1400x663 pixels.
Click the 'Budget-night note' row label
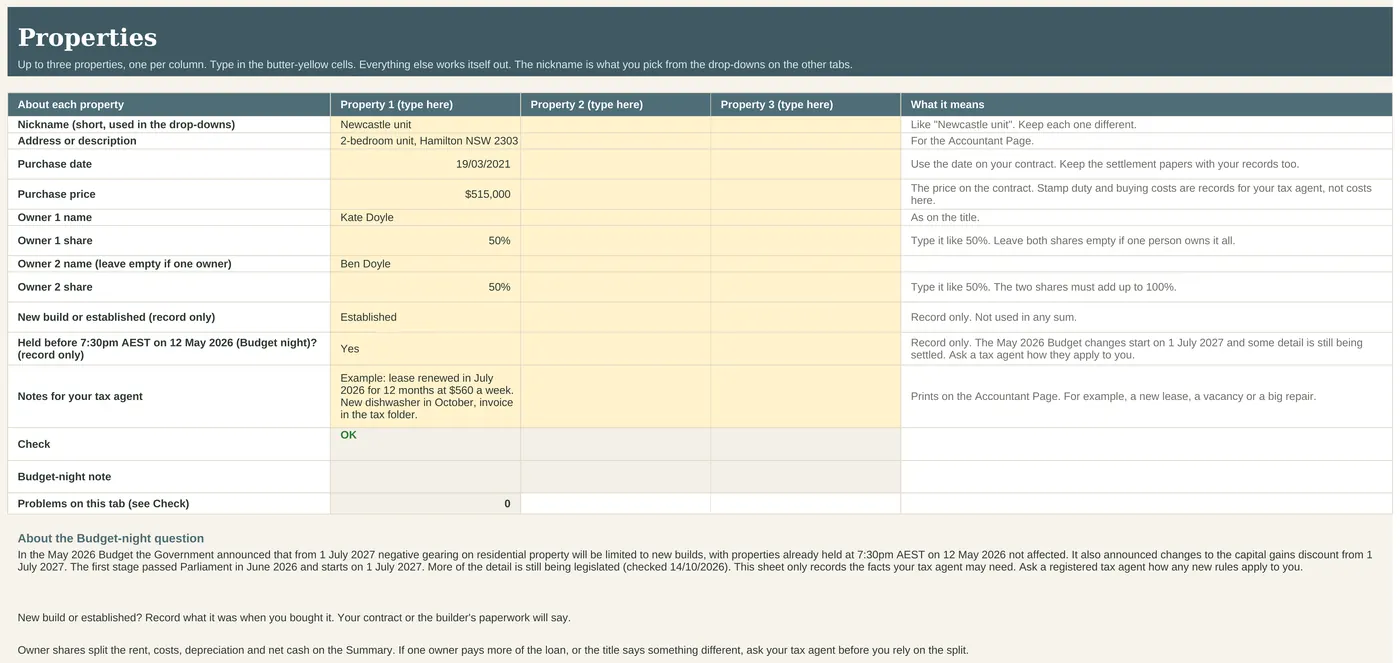64,477
